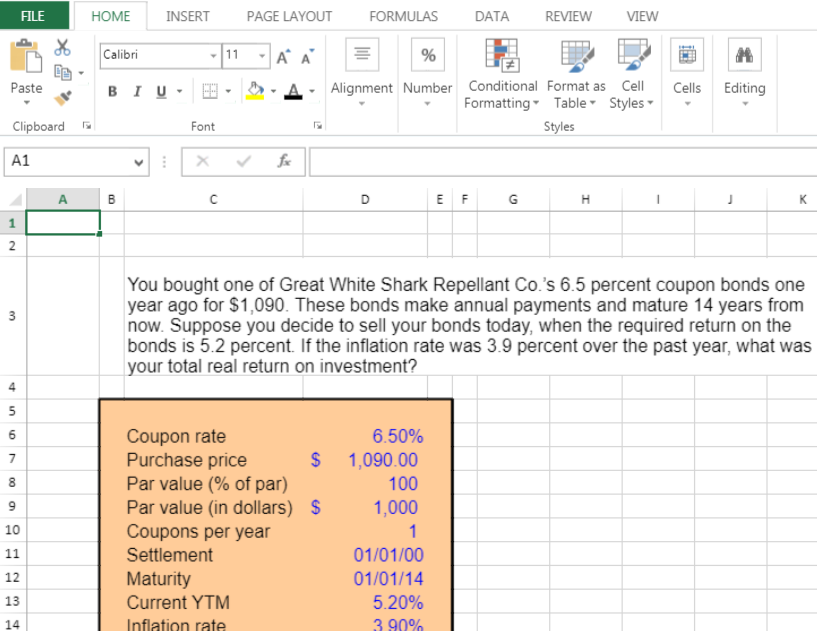Switch to the FORMULAS ribbon tab
The width and height of the screenshot is (817, 631).
pos(403,16)
